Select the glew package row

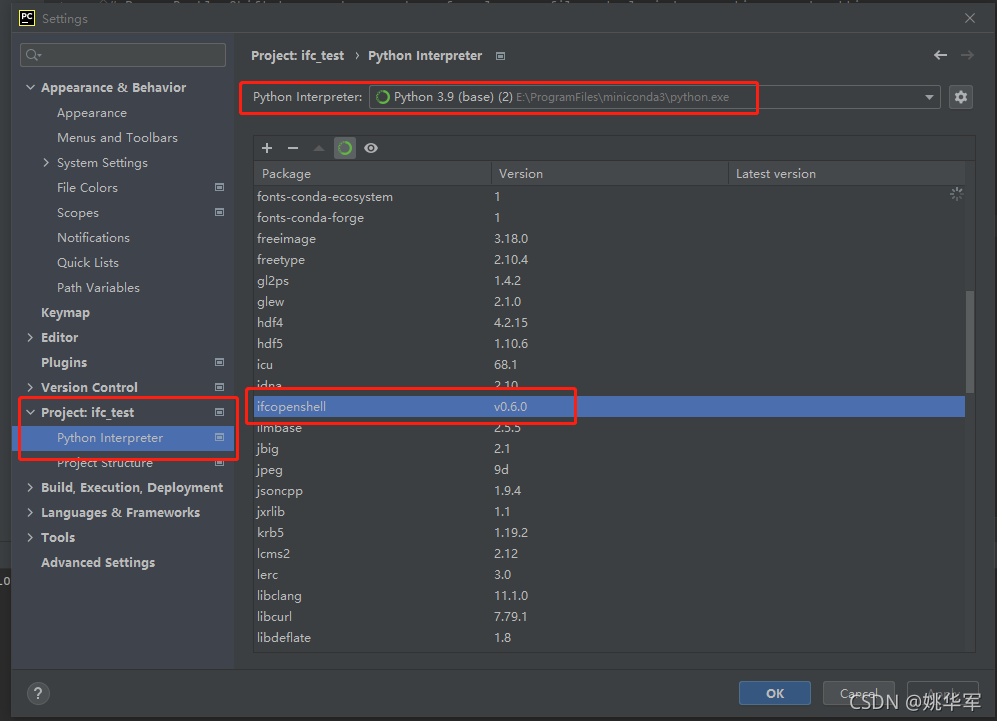click(609, 301)
